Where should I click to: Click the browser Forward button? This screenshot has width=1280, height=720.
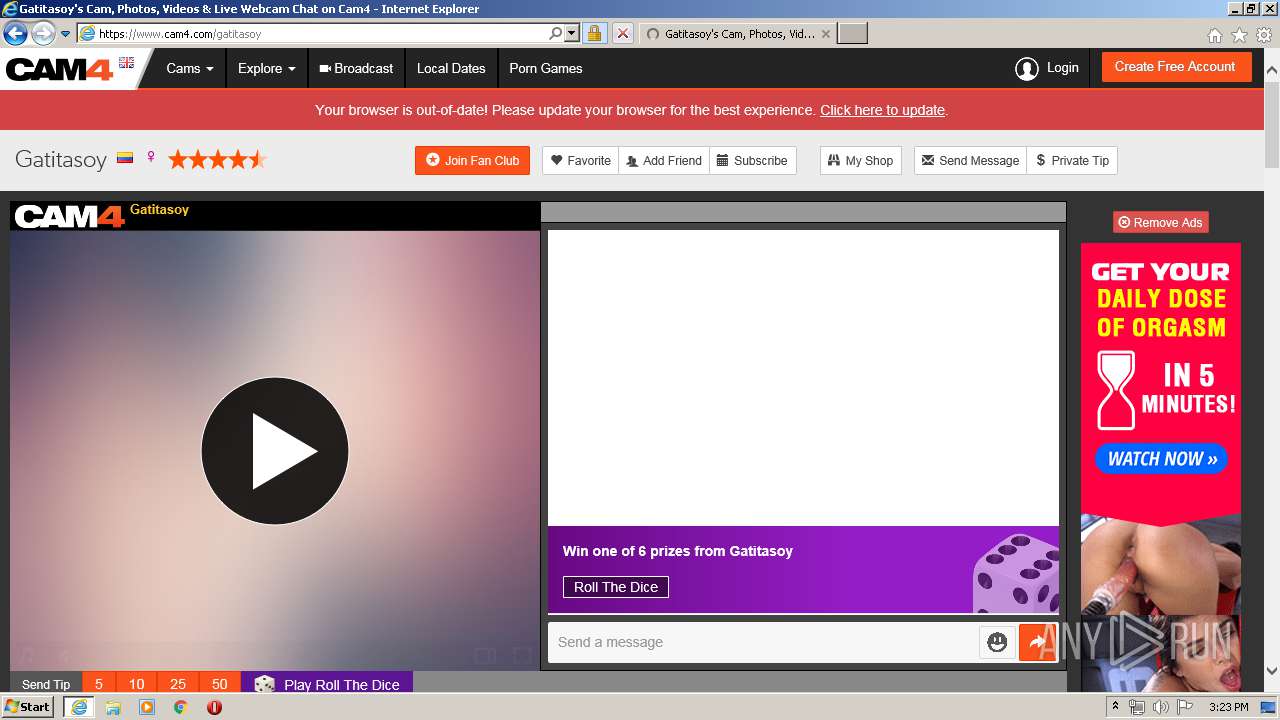(x=43, y=33)
